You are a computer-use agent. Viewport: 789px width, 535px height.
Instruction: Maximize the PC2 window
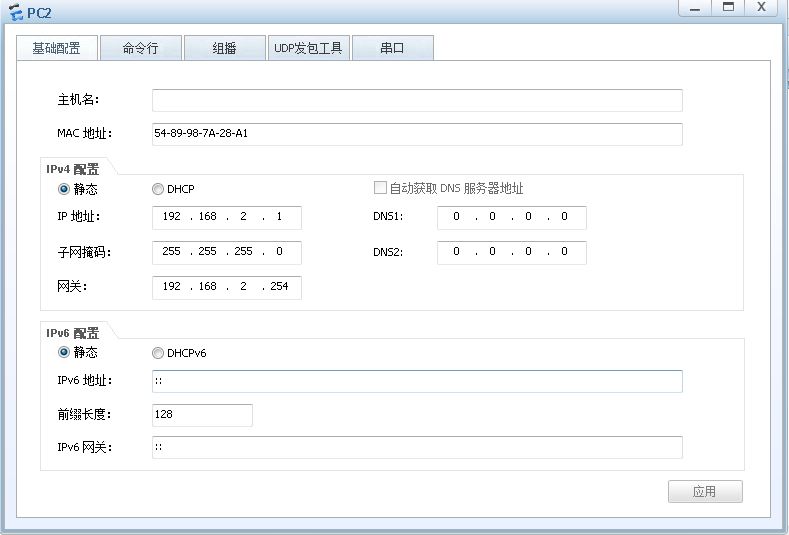point(728,8)
